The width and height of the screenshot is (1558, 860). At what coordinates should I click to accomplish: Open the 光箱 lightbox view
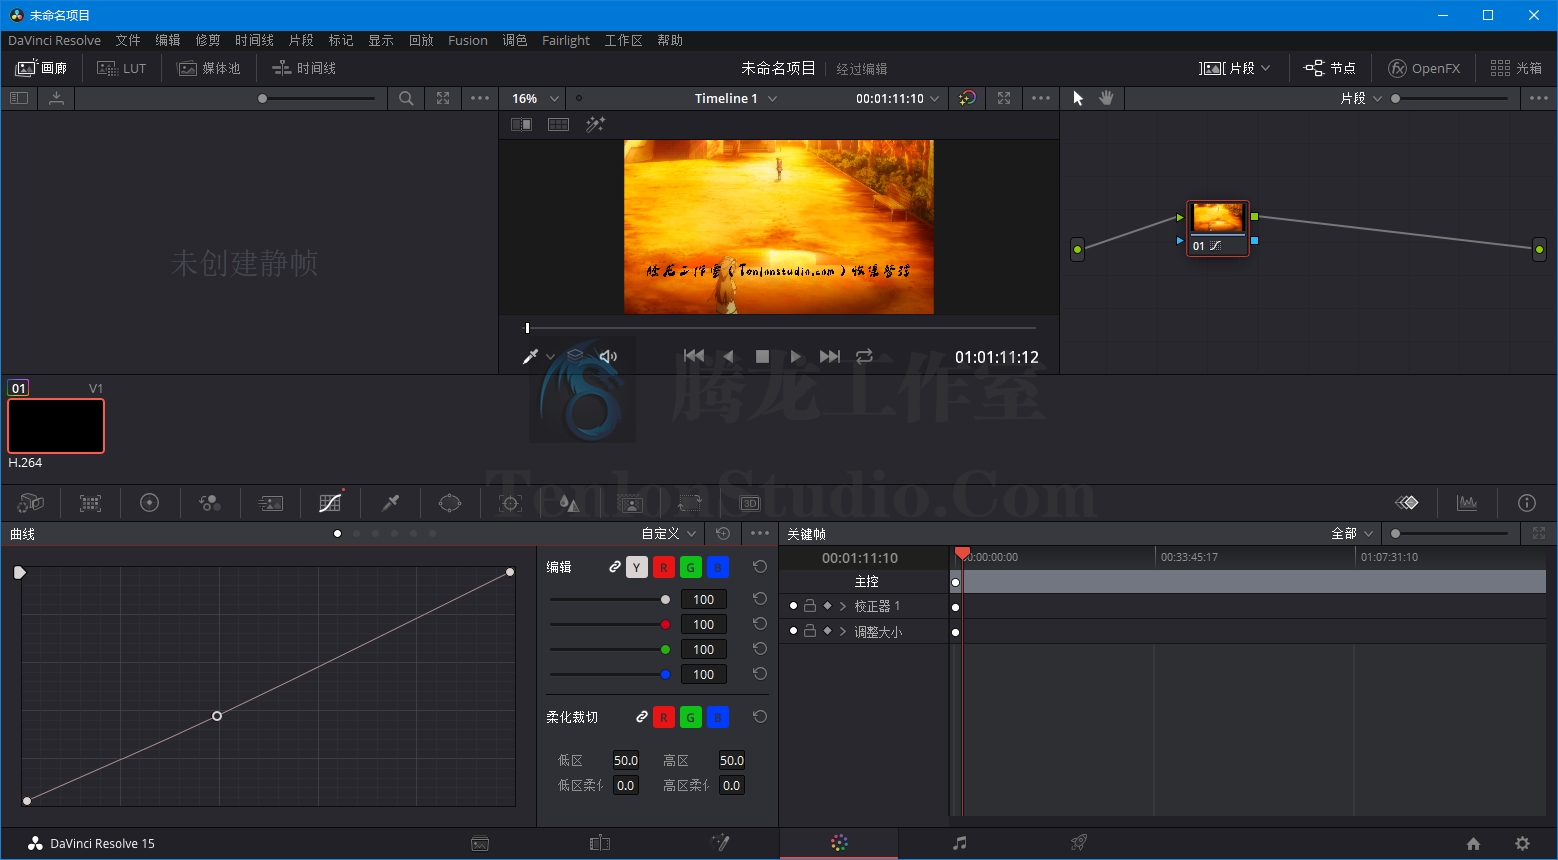pyautogui.click(x=1516, y=68)
